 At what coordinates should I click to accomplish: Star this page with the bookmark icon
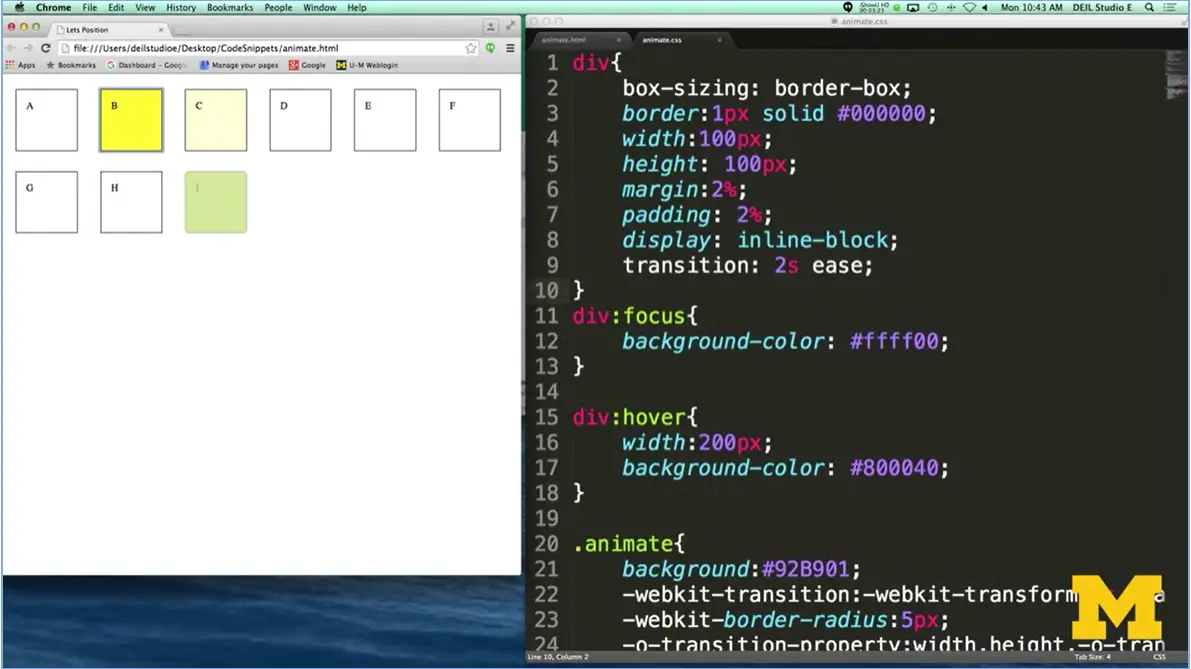471,48
